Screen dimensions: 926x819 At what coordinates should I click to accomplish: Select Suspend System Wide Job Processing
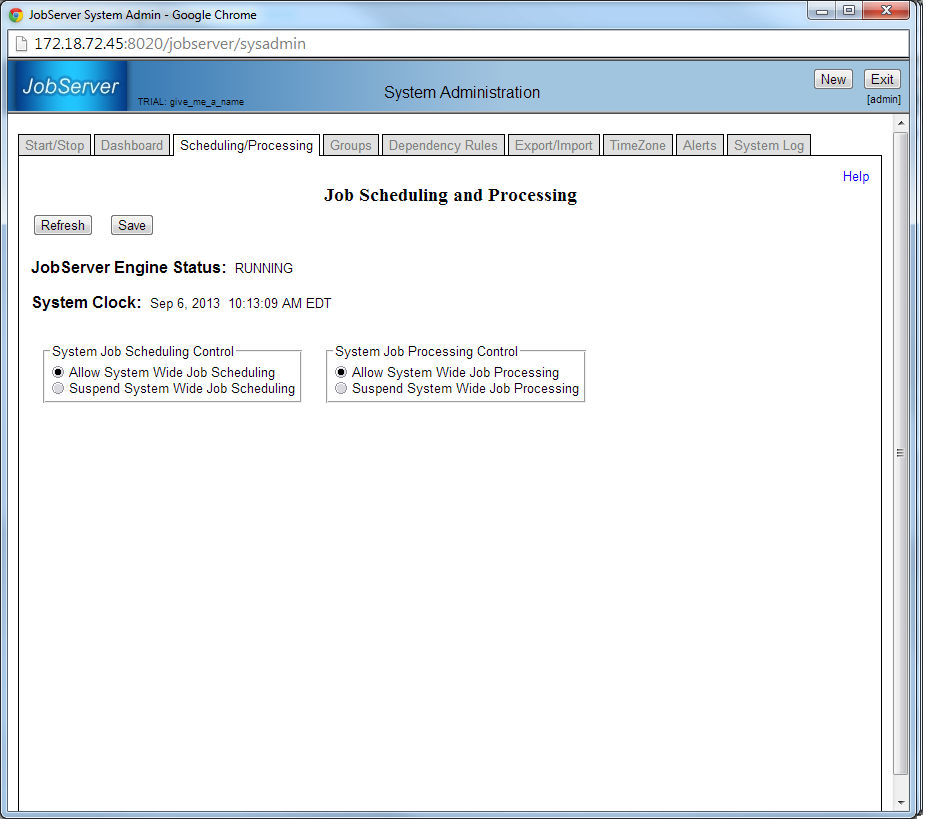[341, 388]
